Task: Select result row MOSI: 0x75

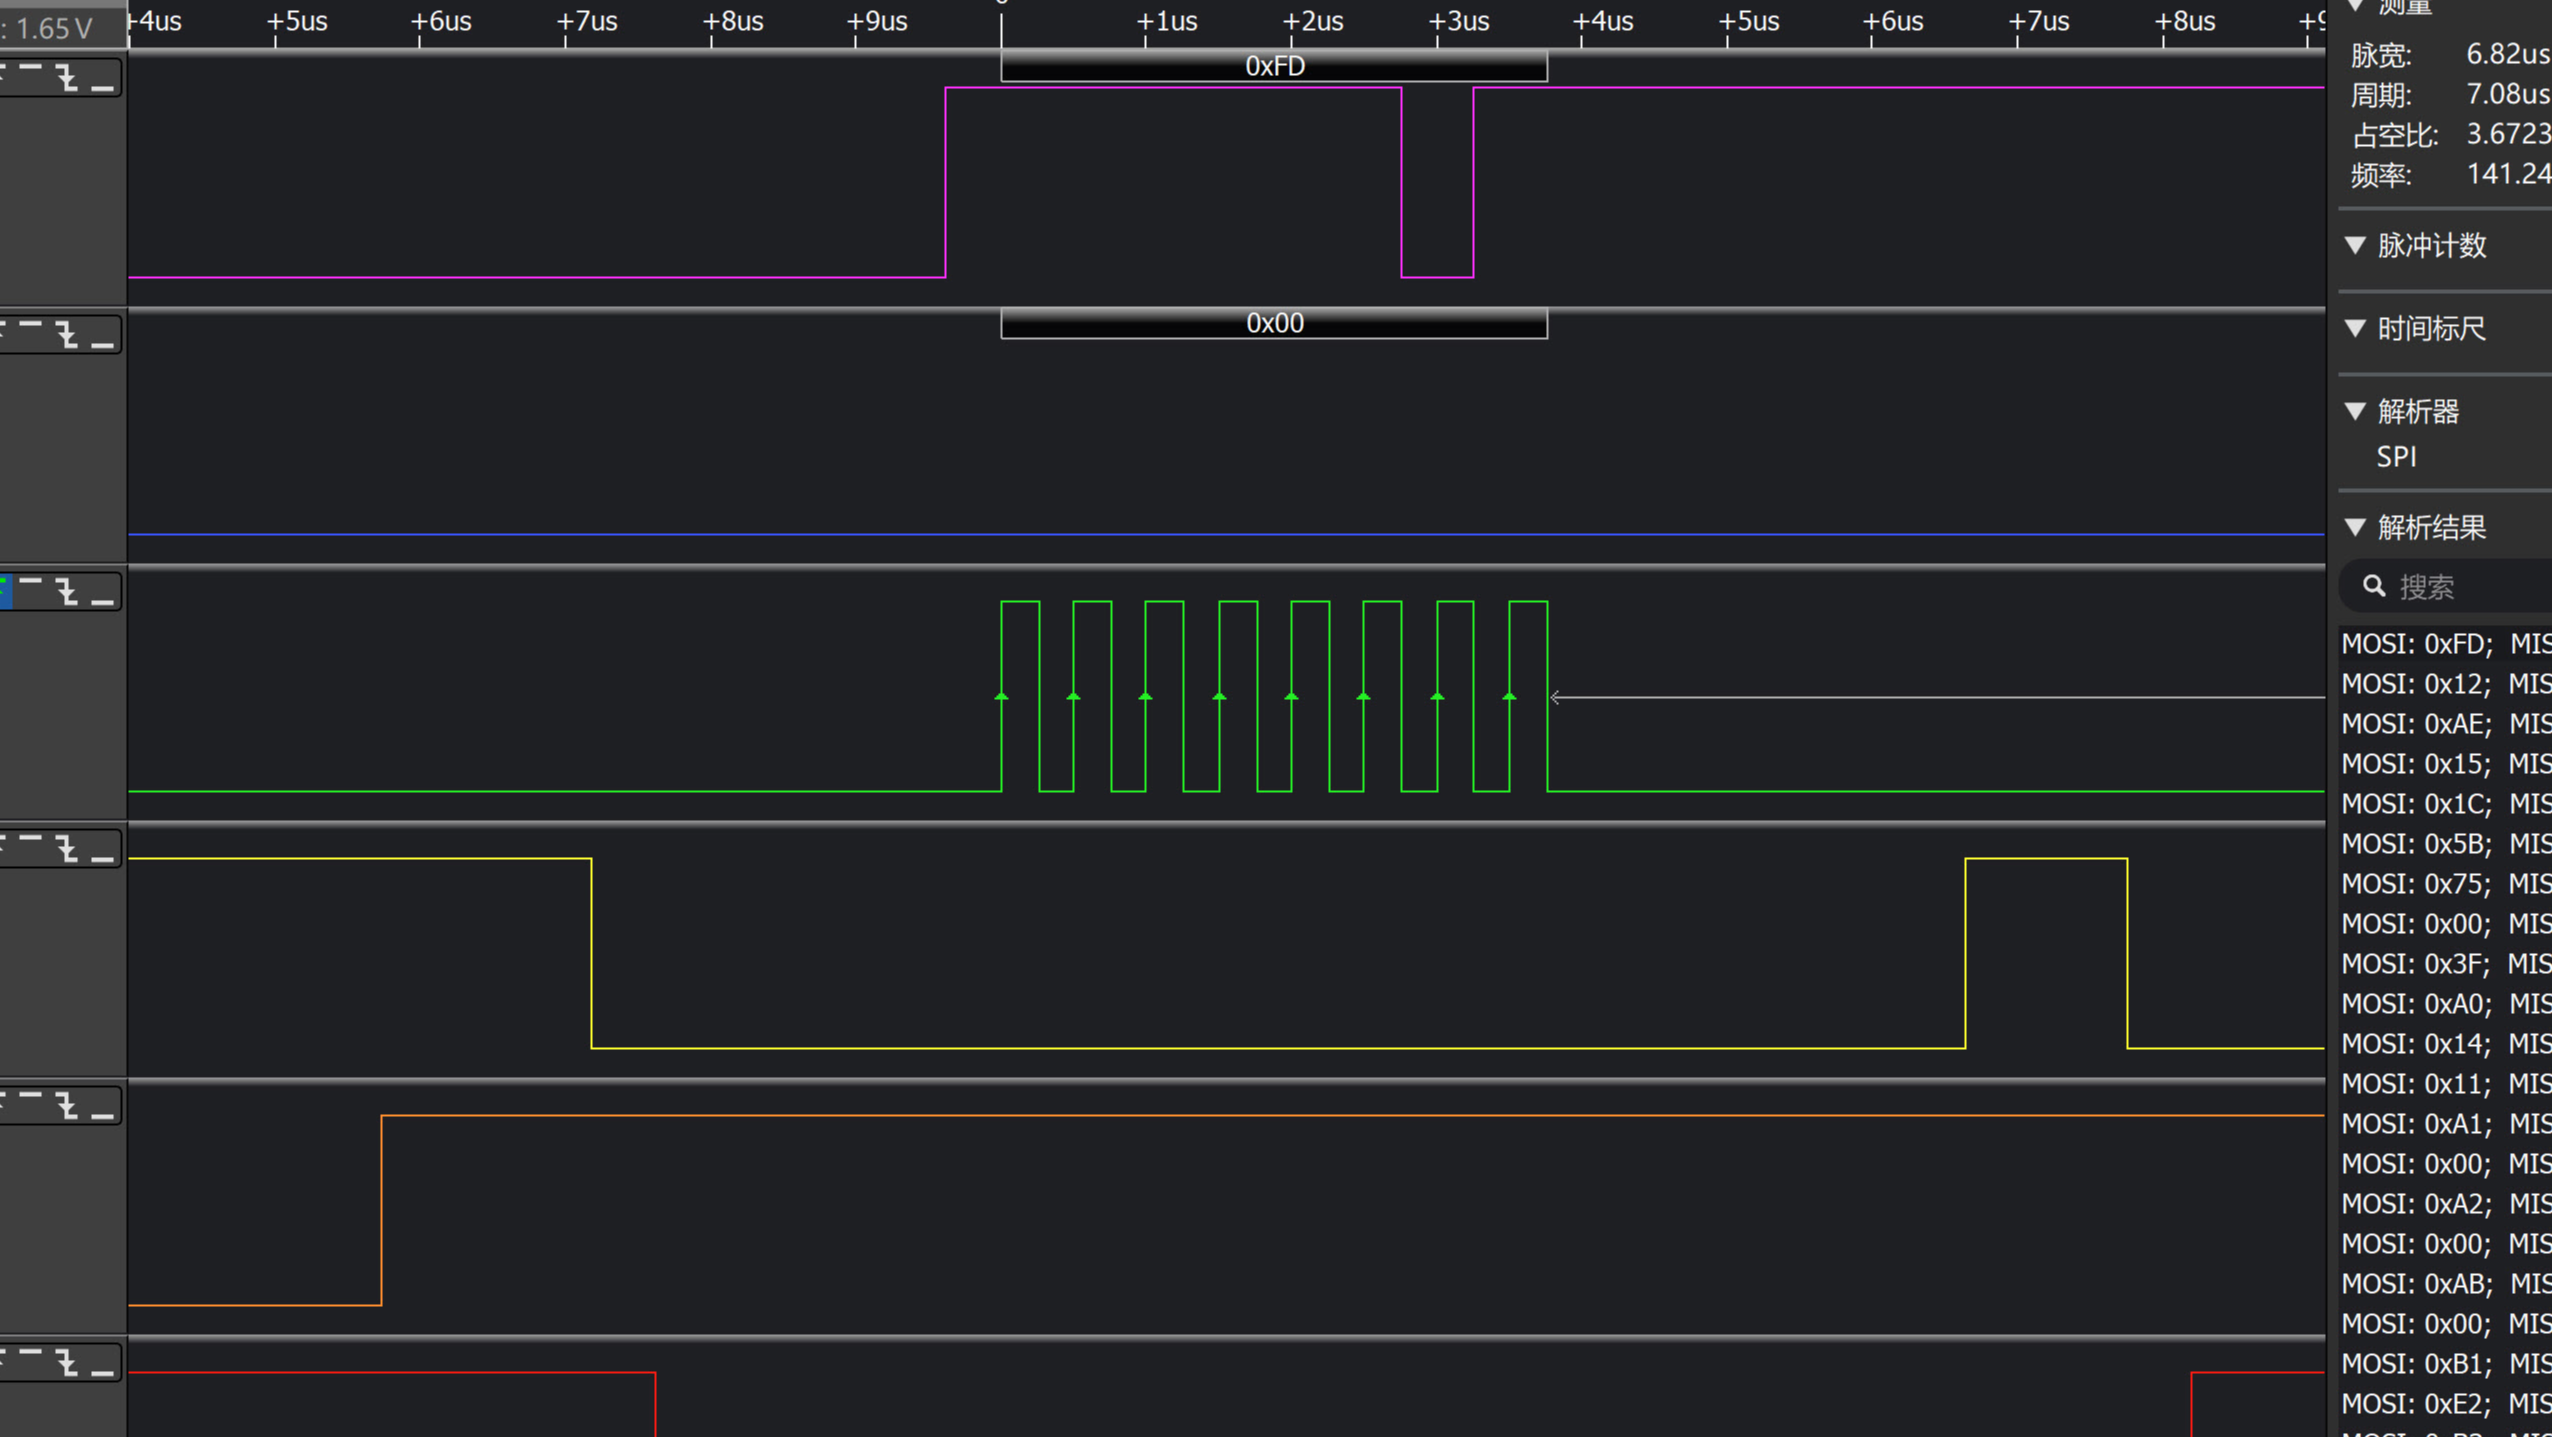Action: (2446, 884)
